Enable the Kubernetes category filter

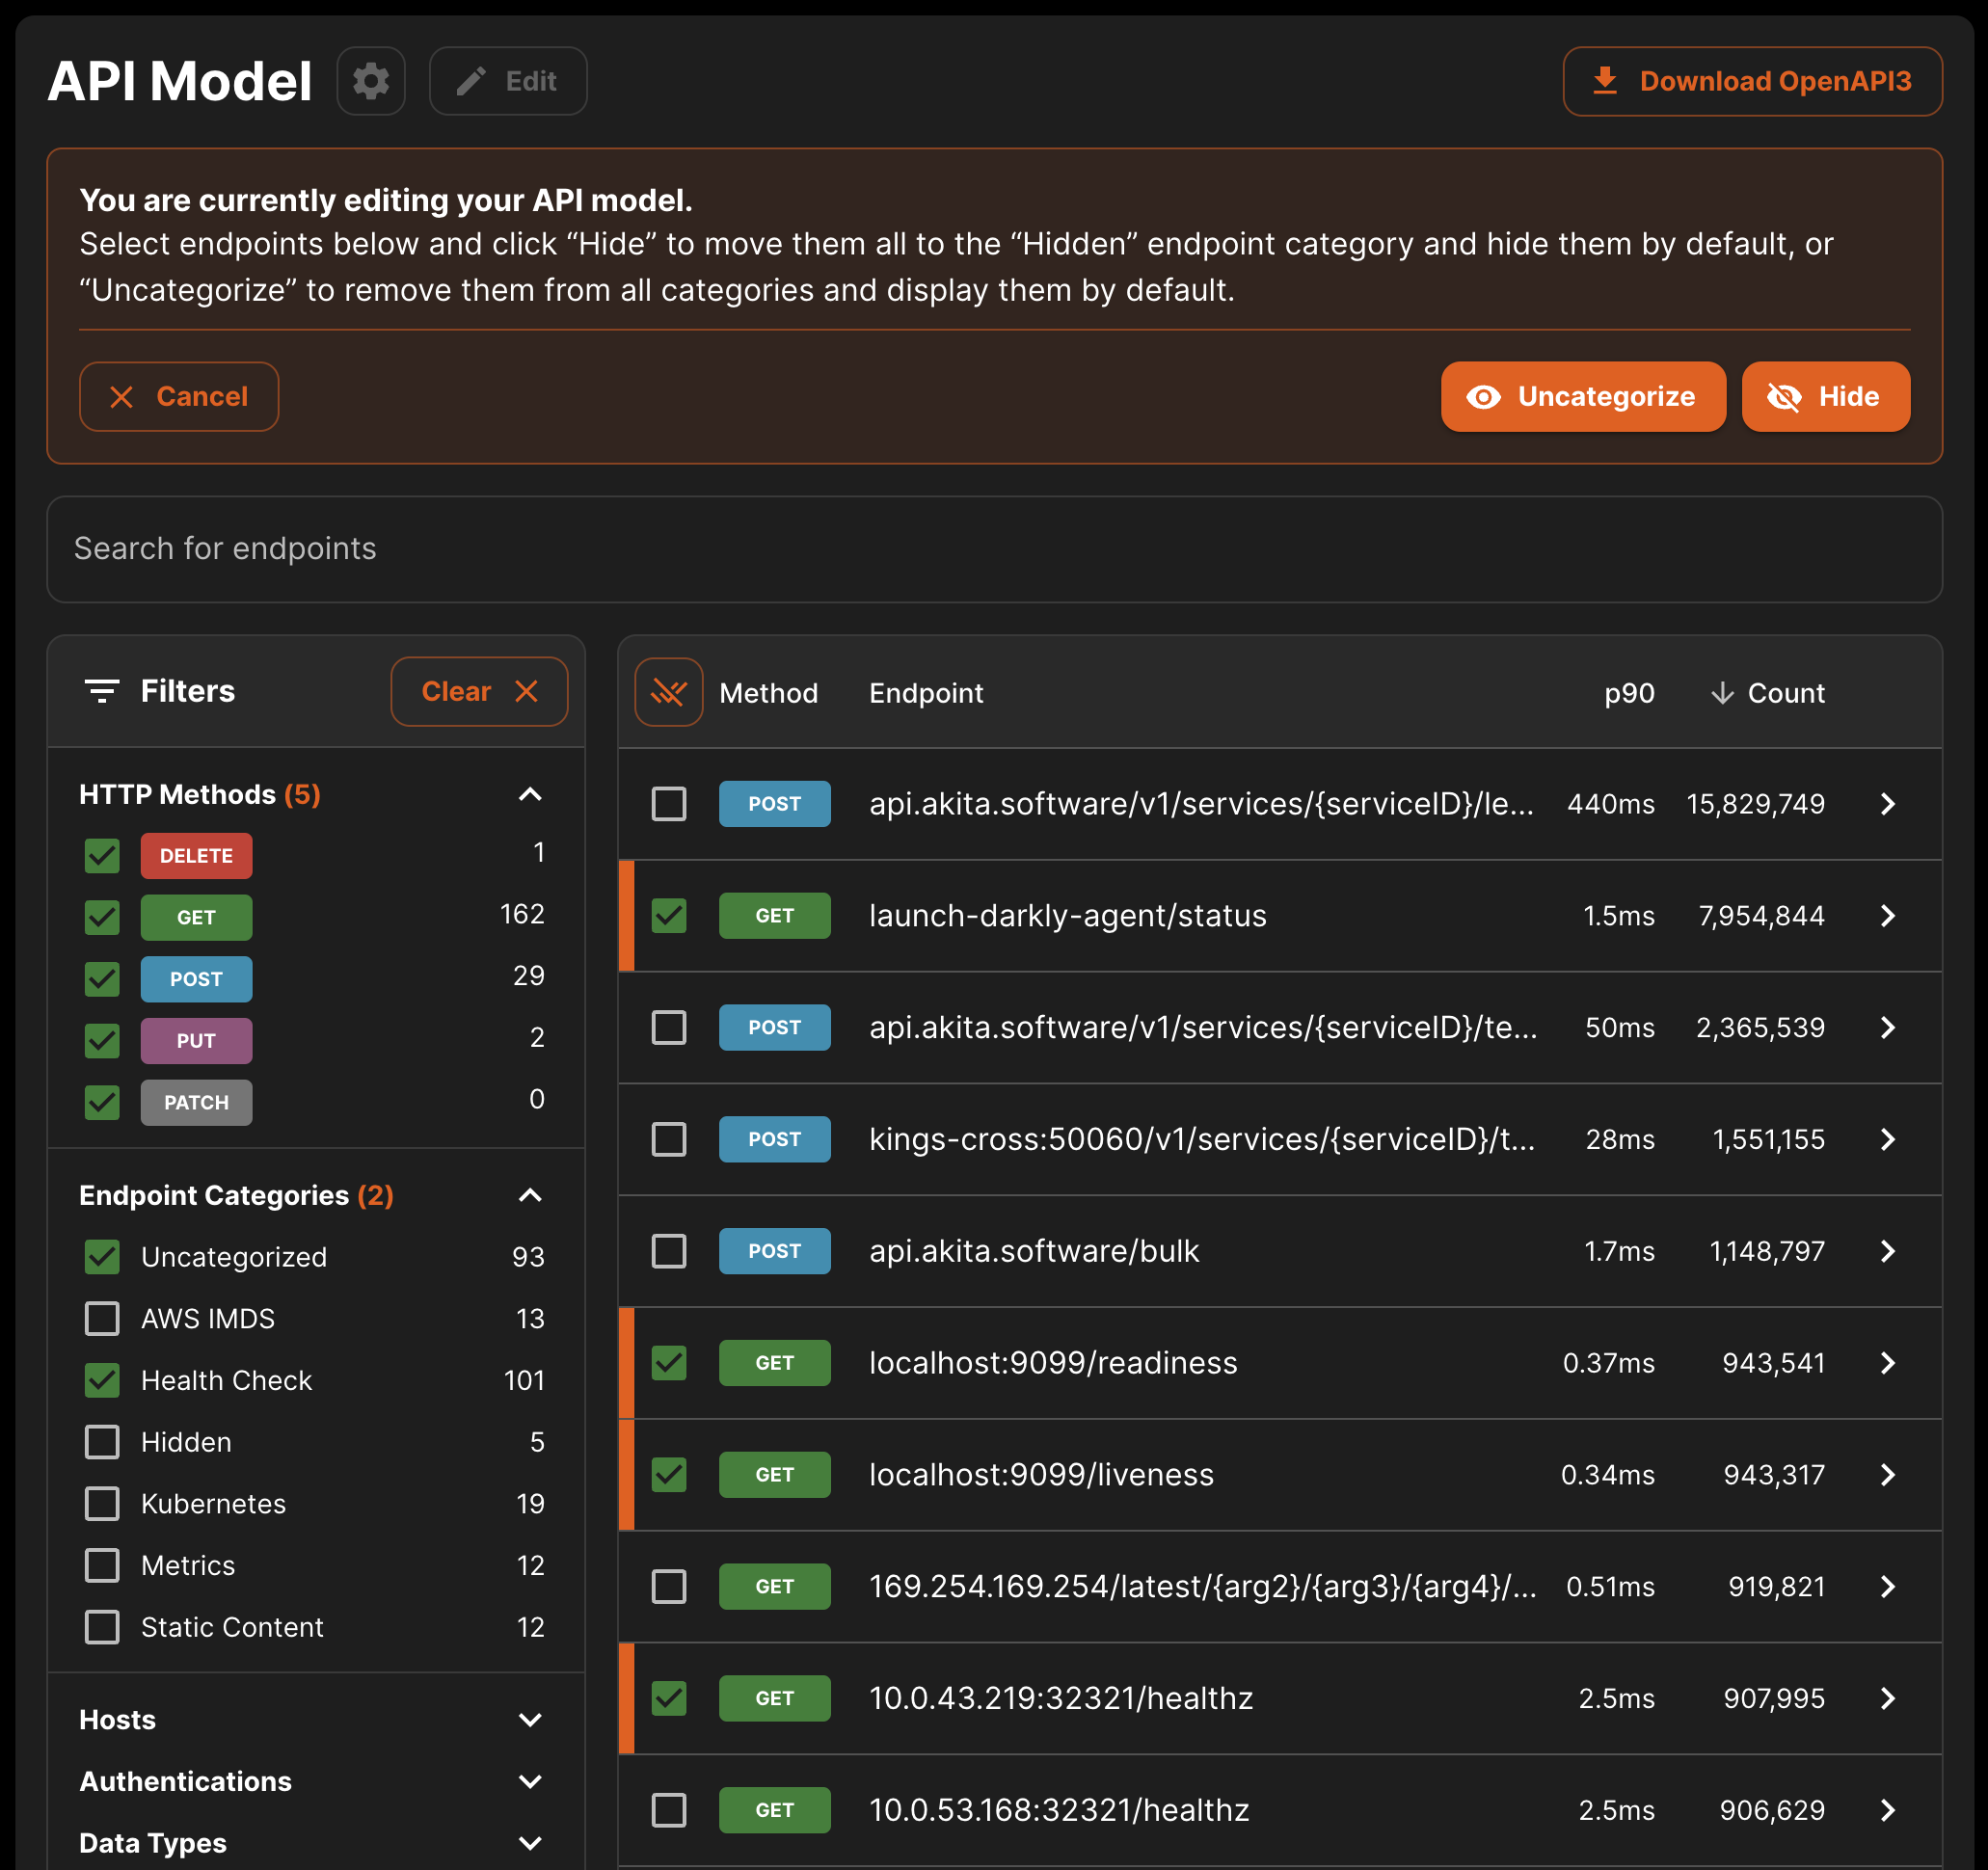tap(102, 1504)
